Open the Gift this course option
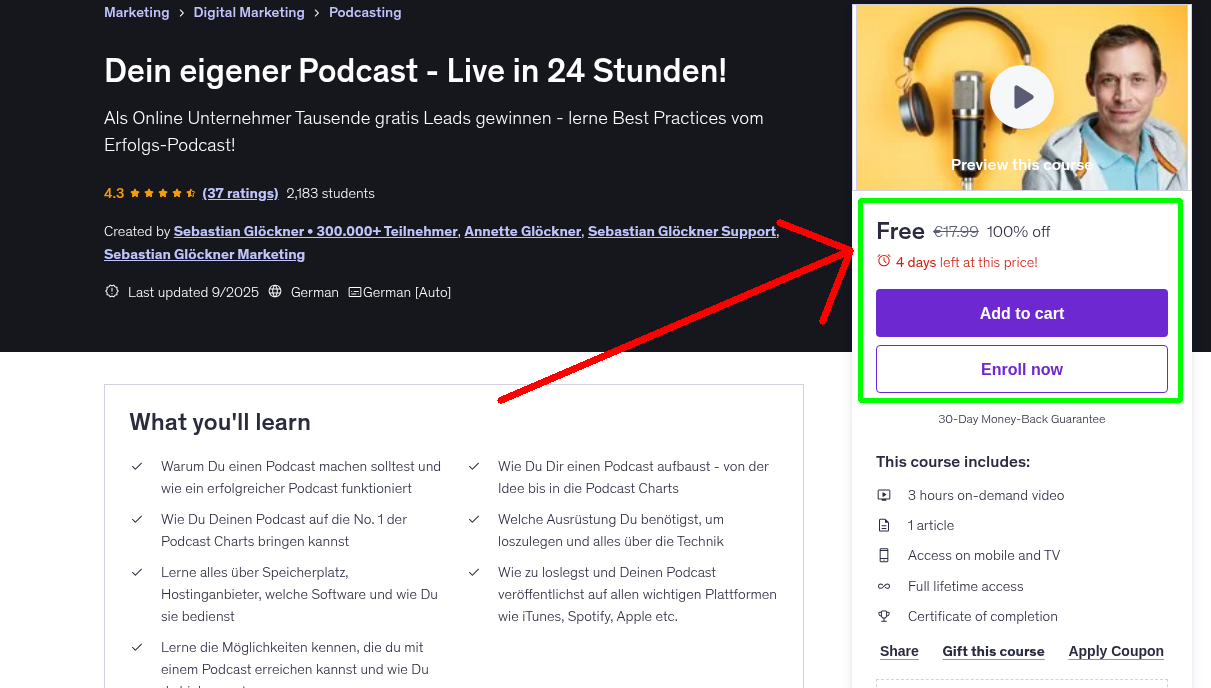1211x688 pixels. (x=993, y=651)
